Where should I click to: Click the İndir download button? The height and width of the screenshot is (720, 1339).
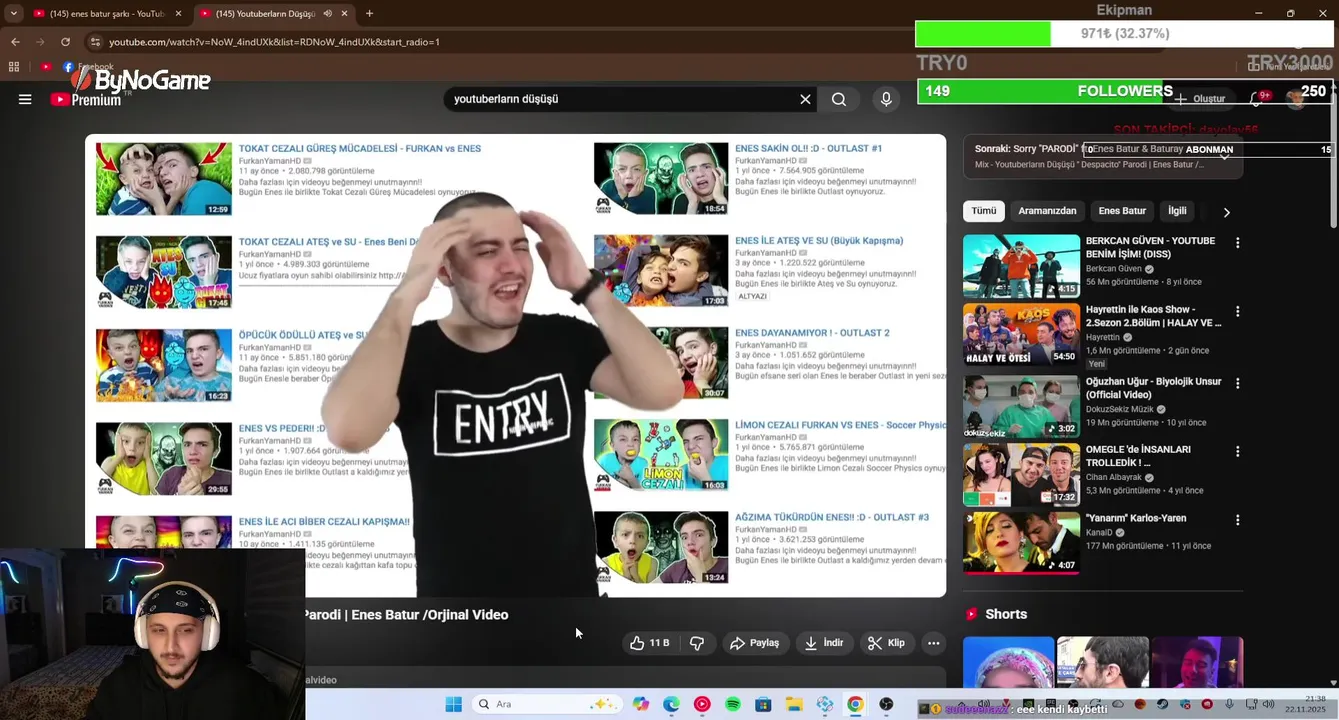point(824,643)
